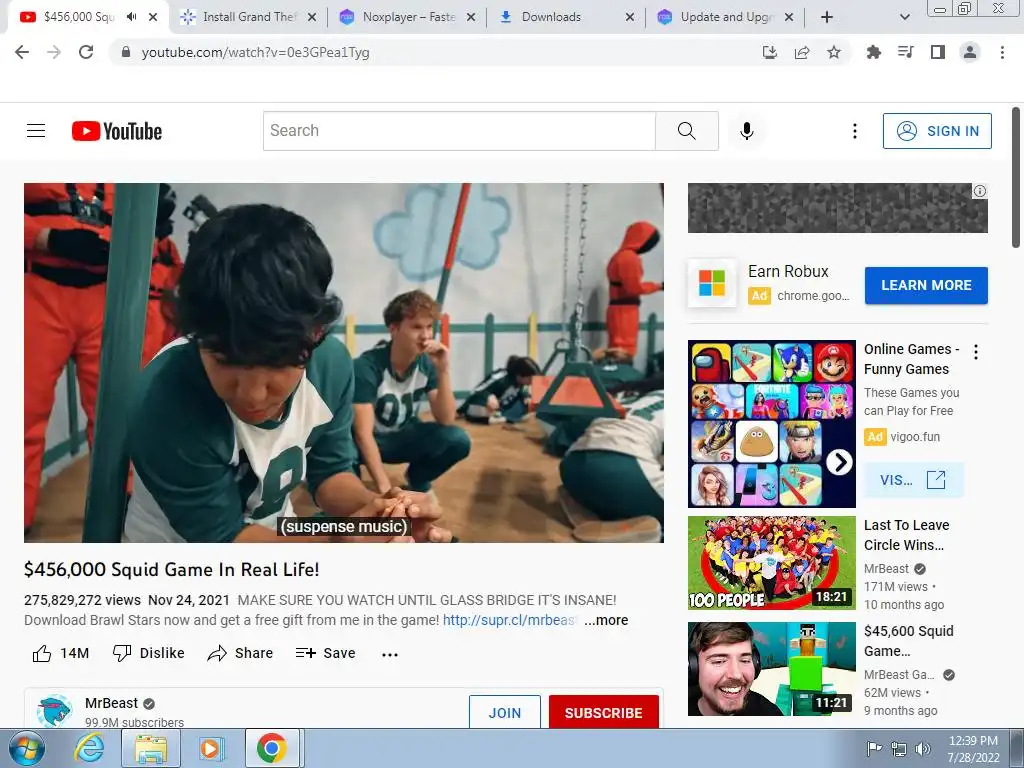
Task: Click next arrow on Online Games ad image
Action: click(839, 462)
